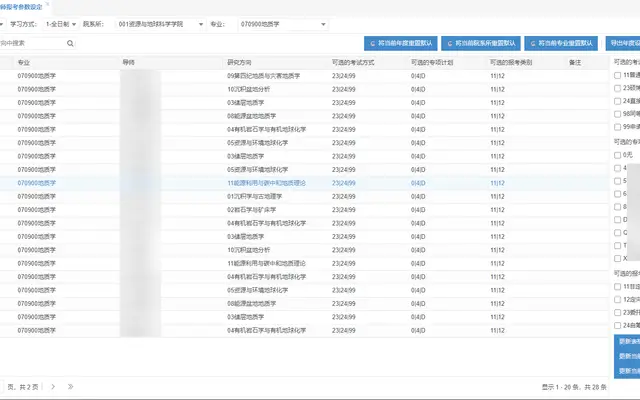Sort by the 专业 column header
The image size is (640, 400).
tap(67, 62)
